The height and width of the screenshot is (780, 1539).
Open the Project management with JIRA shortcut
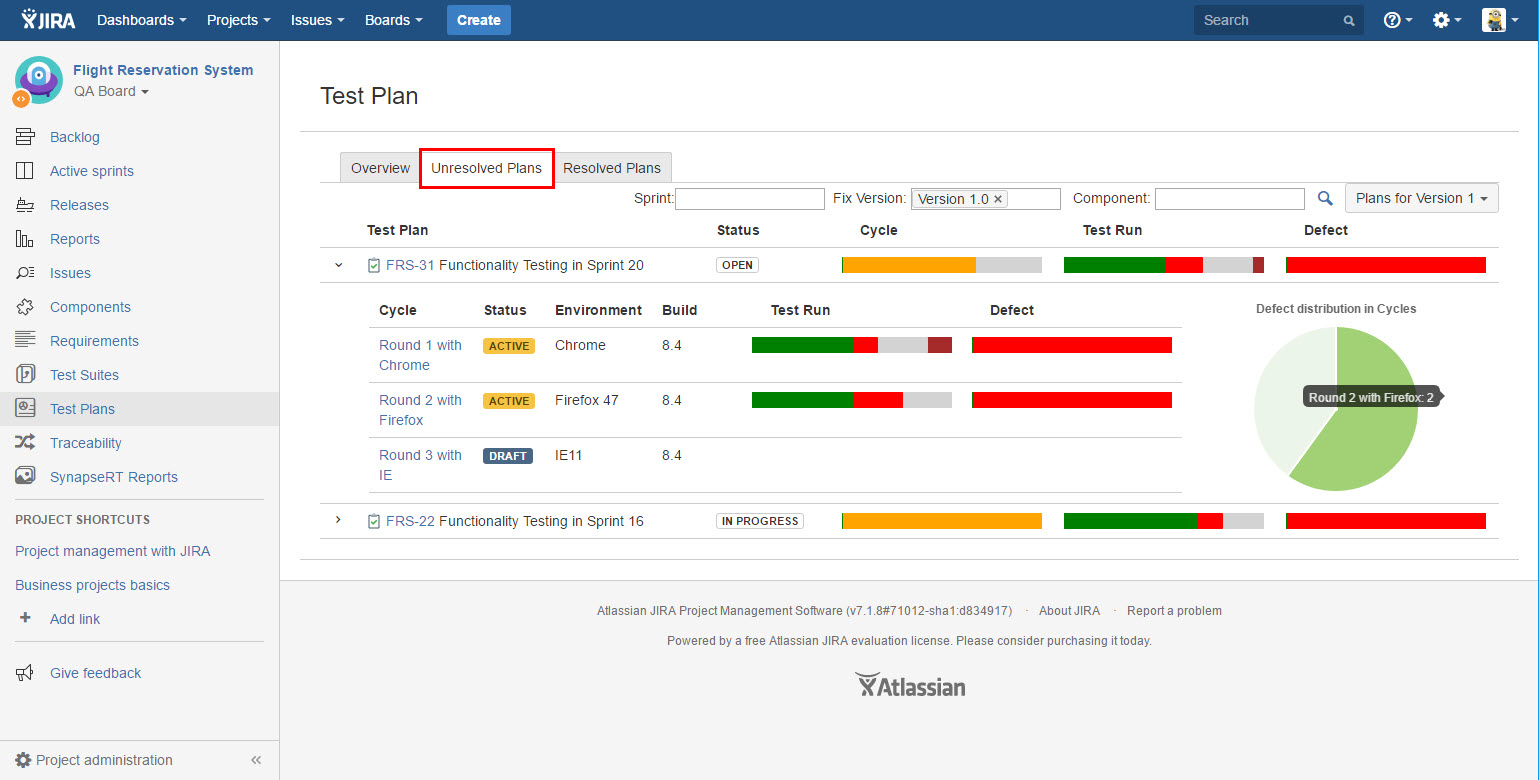(x=113, y=551)
